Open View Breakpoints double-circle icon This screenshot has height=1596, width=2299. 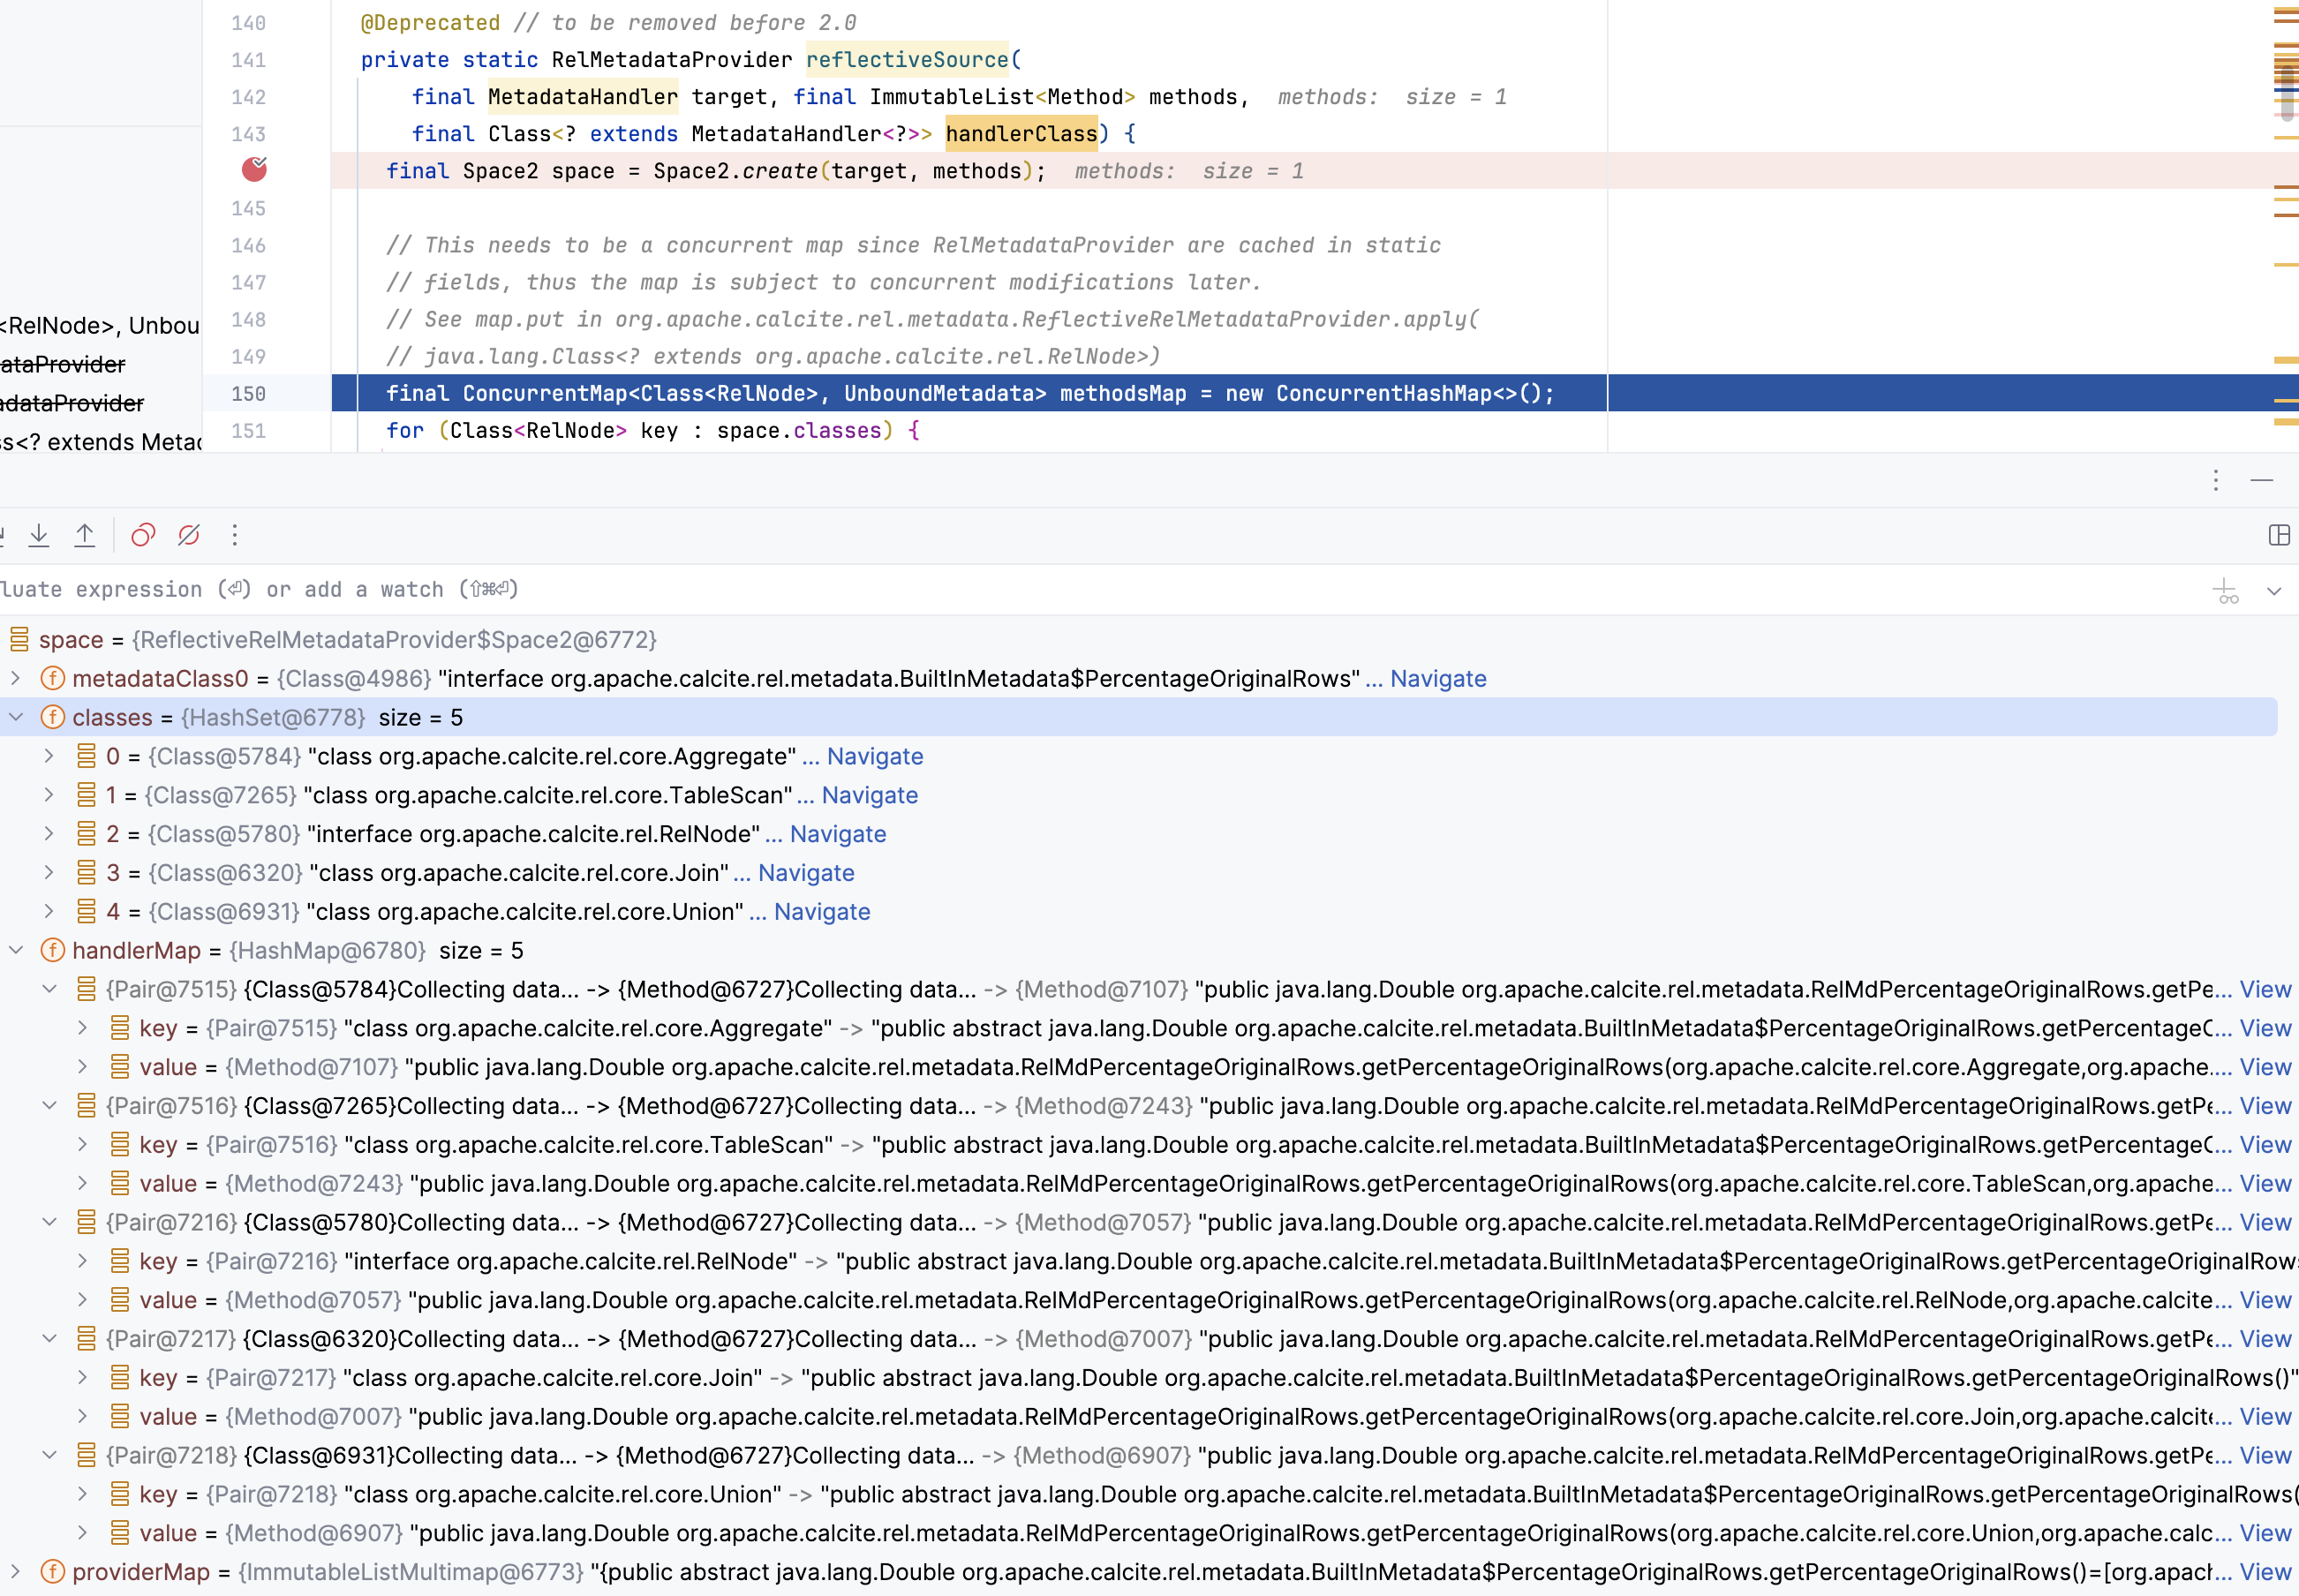tap(143, 536)
